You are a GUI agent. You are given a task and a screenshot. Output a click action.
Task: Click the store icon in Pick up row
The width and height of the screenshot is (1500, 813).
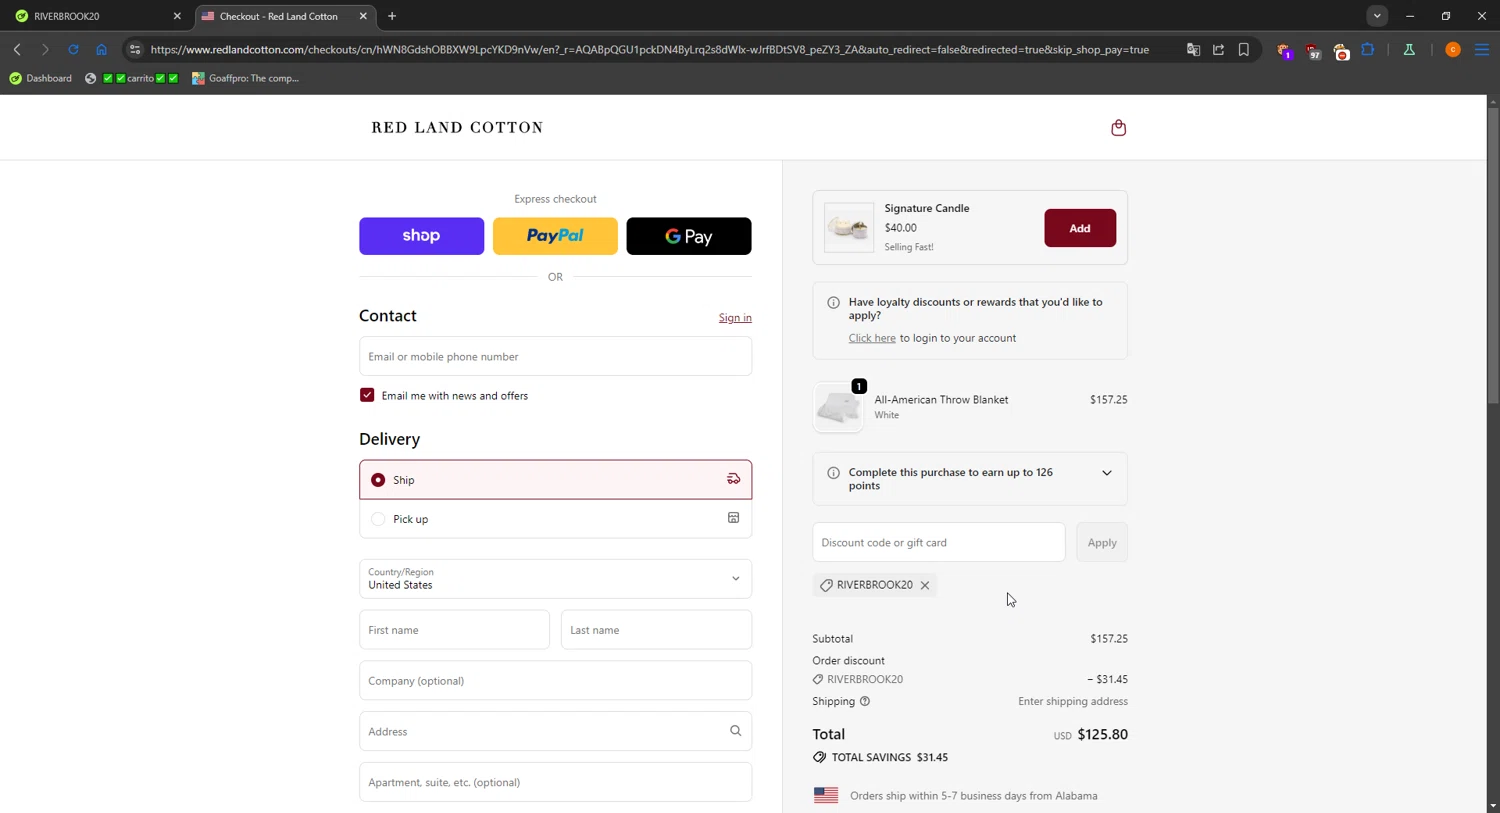[x=733, y=518]
